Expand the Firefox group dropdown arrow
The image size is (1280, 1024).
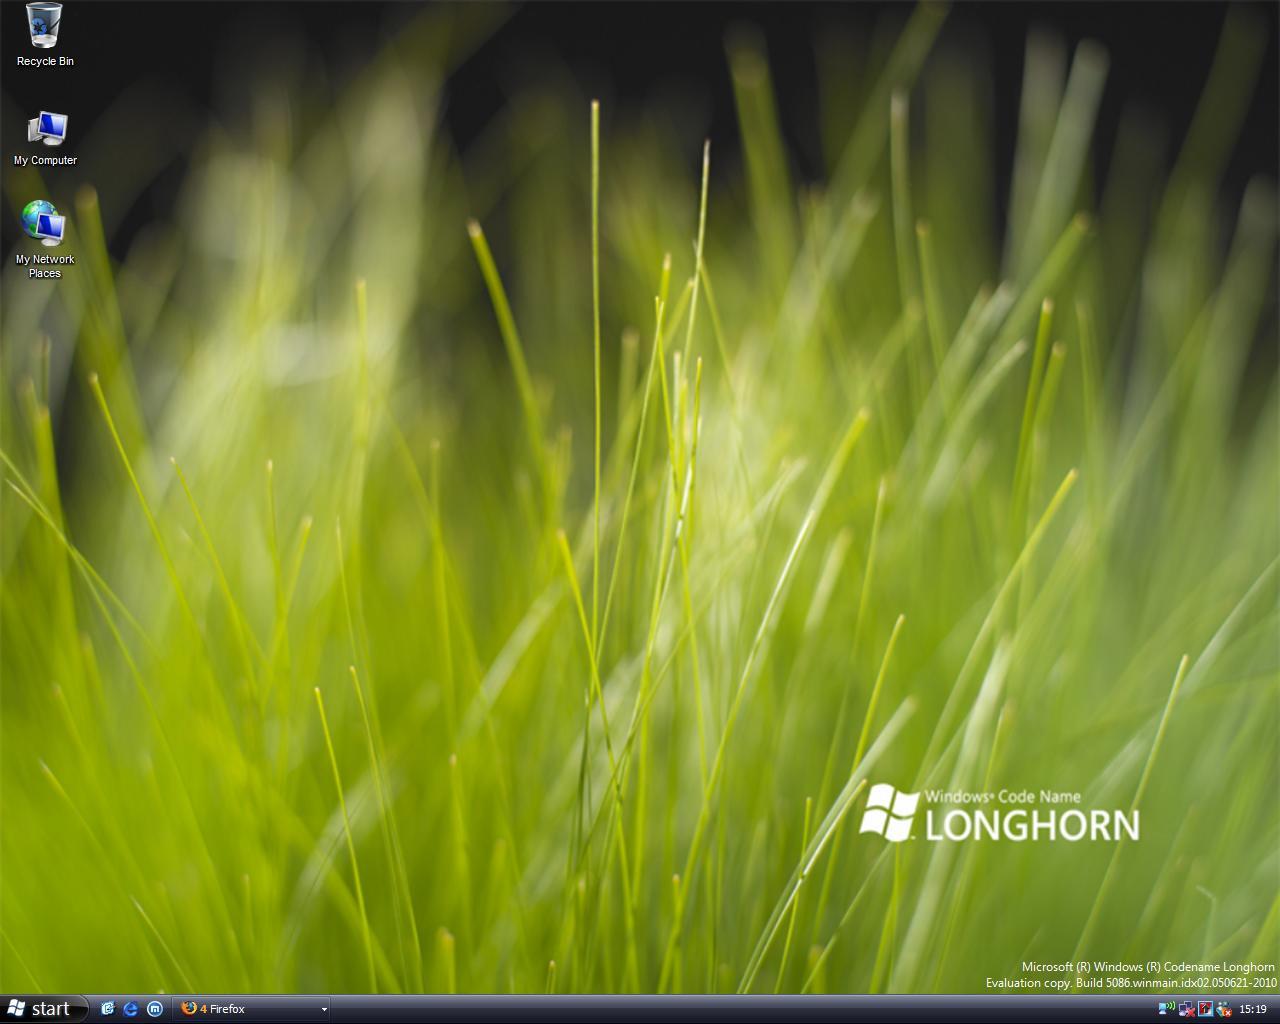coord(323,1010)
